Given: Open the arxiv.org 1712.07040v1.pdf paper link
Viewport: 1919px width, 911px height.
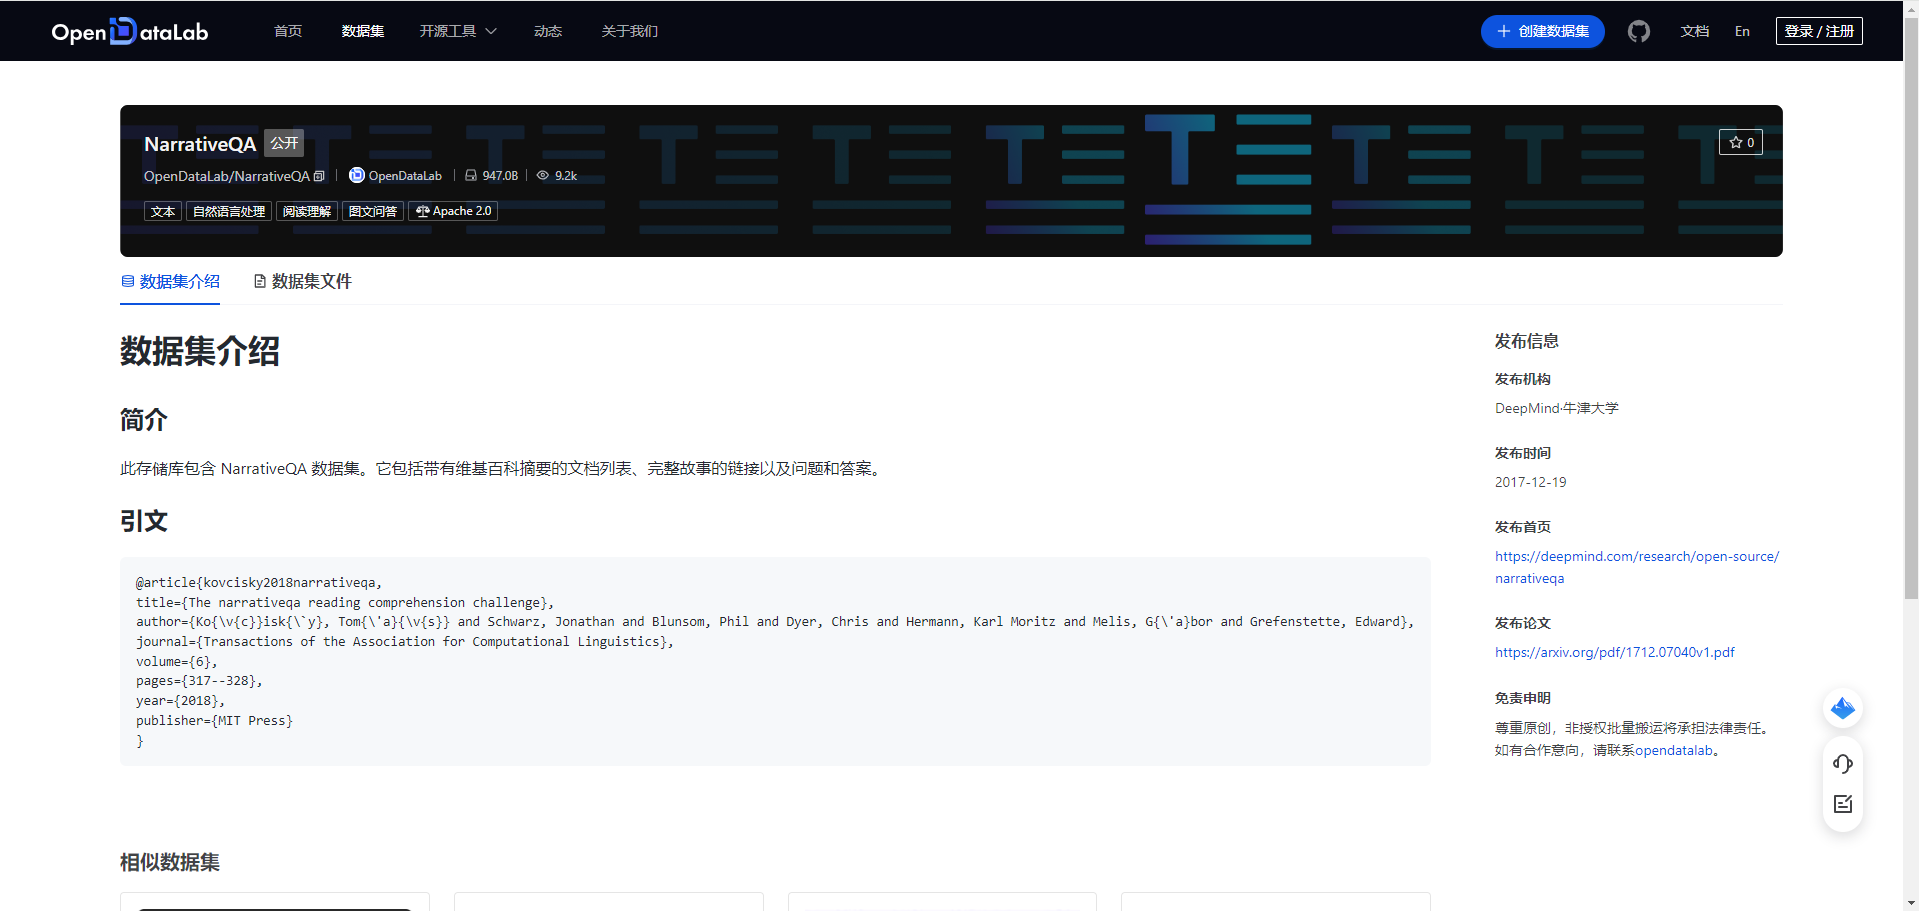Looking at the screenshot, I should click(1615, 652).
